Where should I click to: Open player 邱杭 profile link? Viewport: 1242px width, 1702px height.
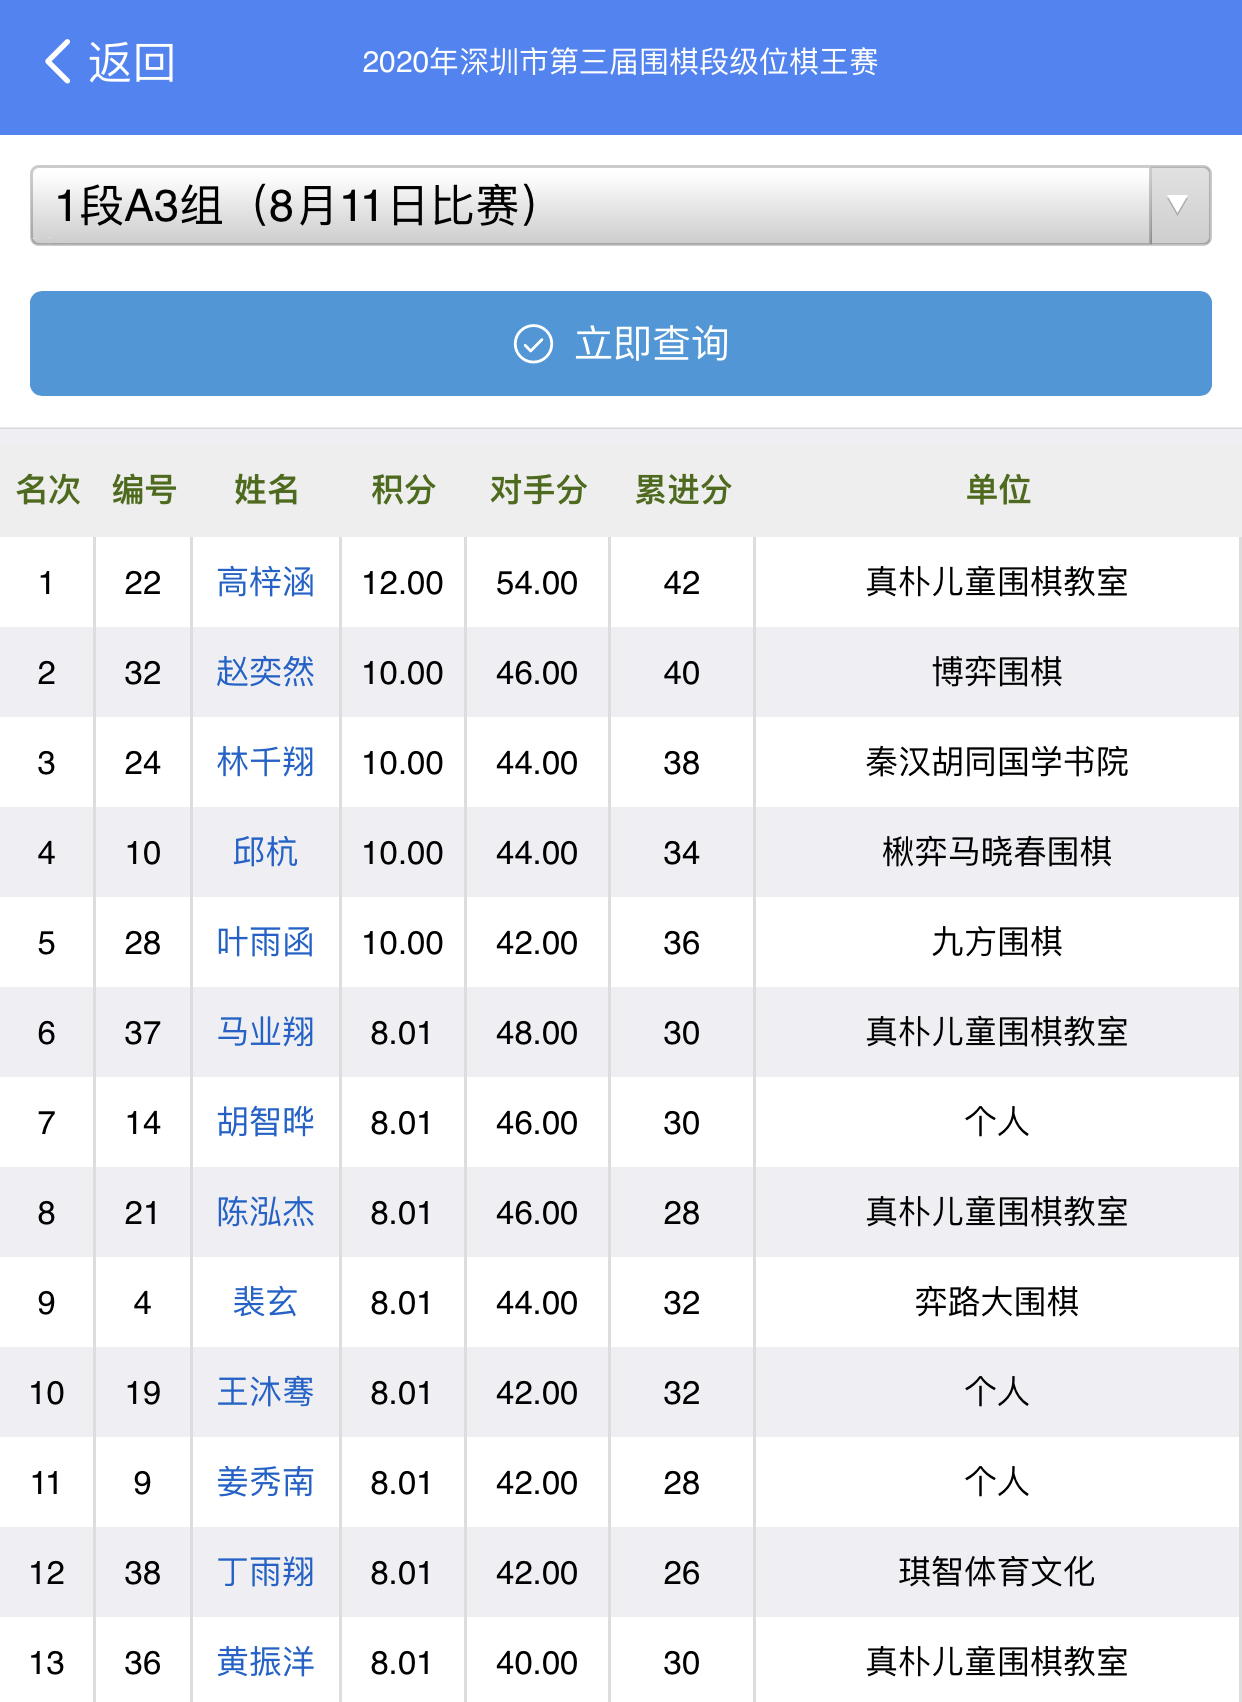click(x=265, y=852)
